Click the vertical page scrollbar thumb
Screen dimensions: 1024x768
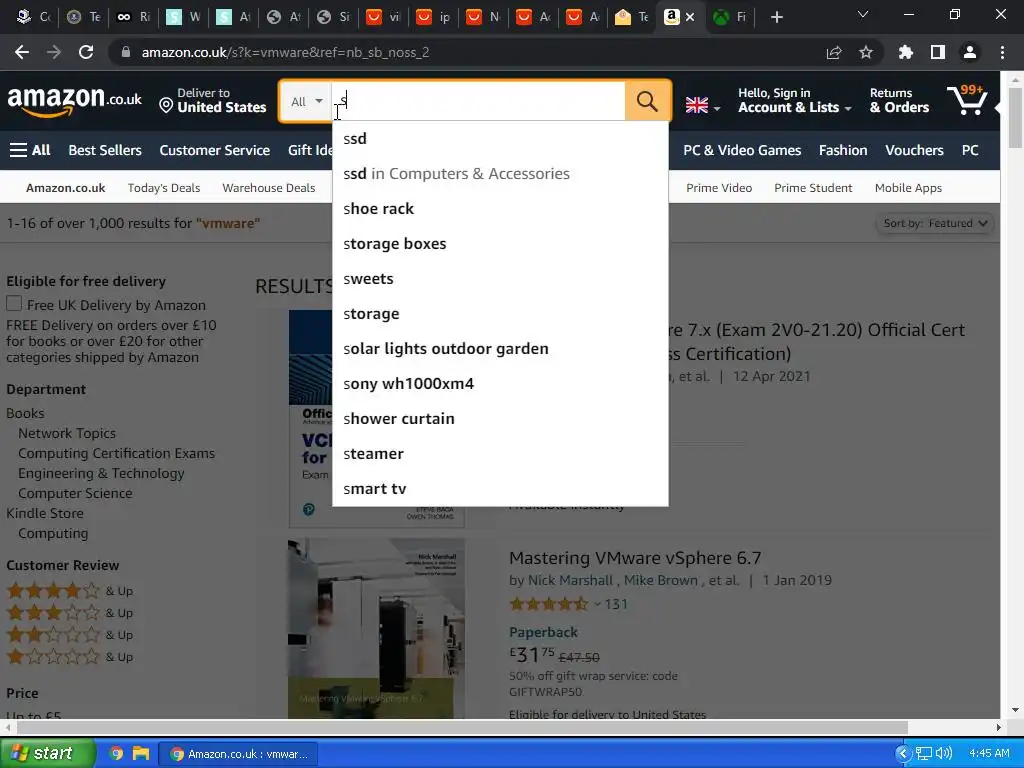coord(1016,118)
